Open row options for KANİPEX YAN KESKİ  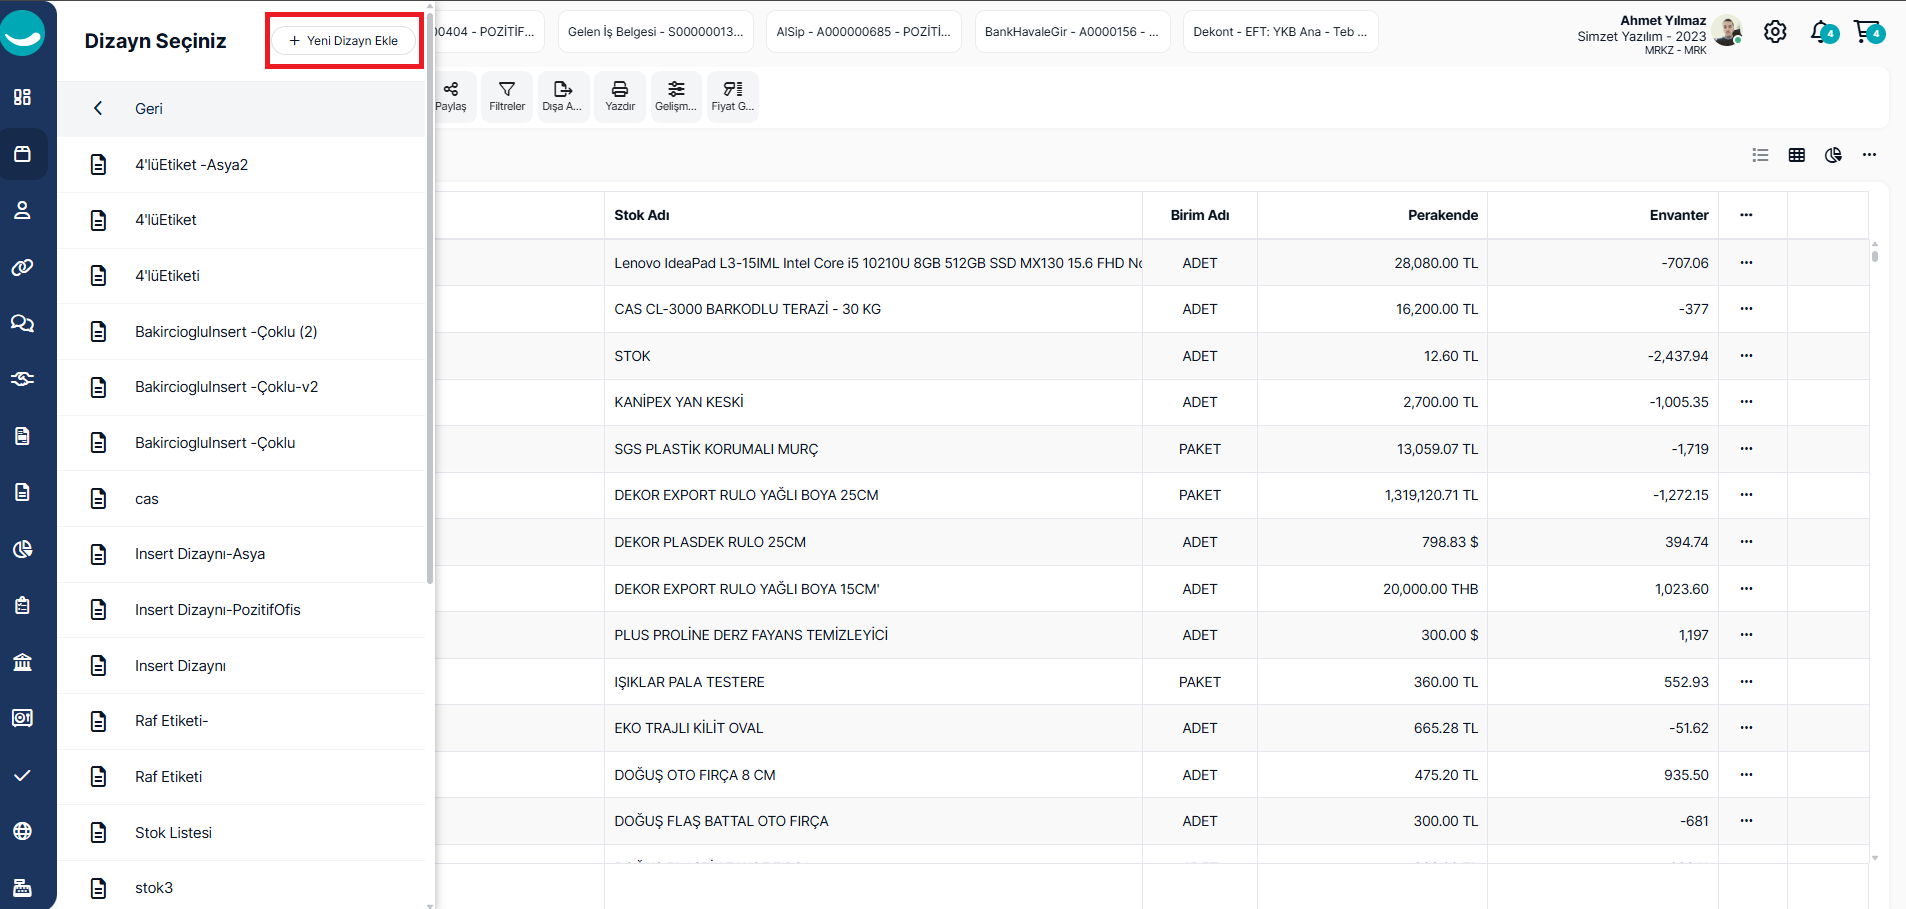click(1746, 402)
